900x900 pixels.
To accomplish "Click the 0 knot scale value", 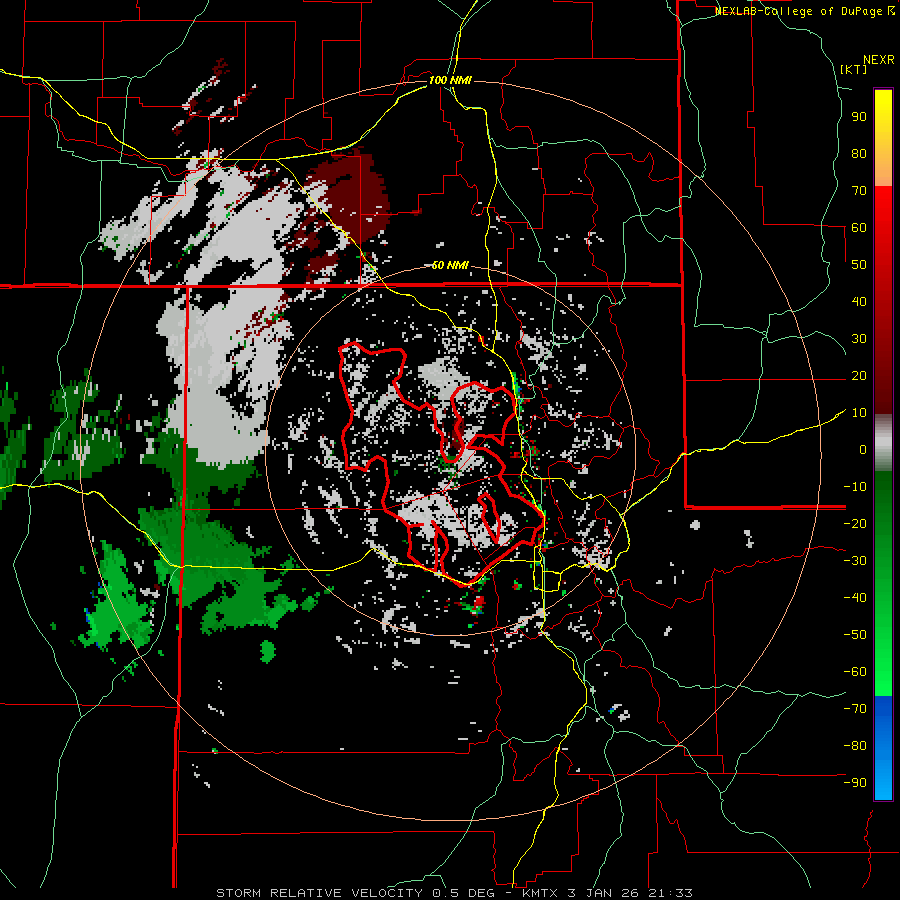I will click(863, 449).
